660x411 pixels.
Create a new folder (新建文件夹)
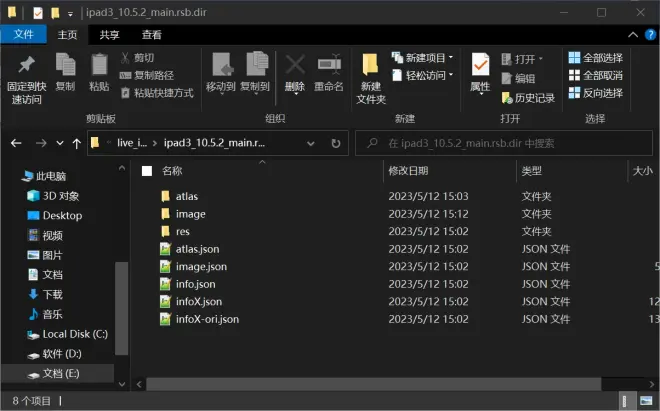click(371, 77)
